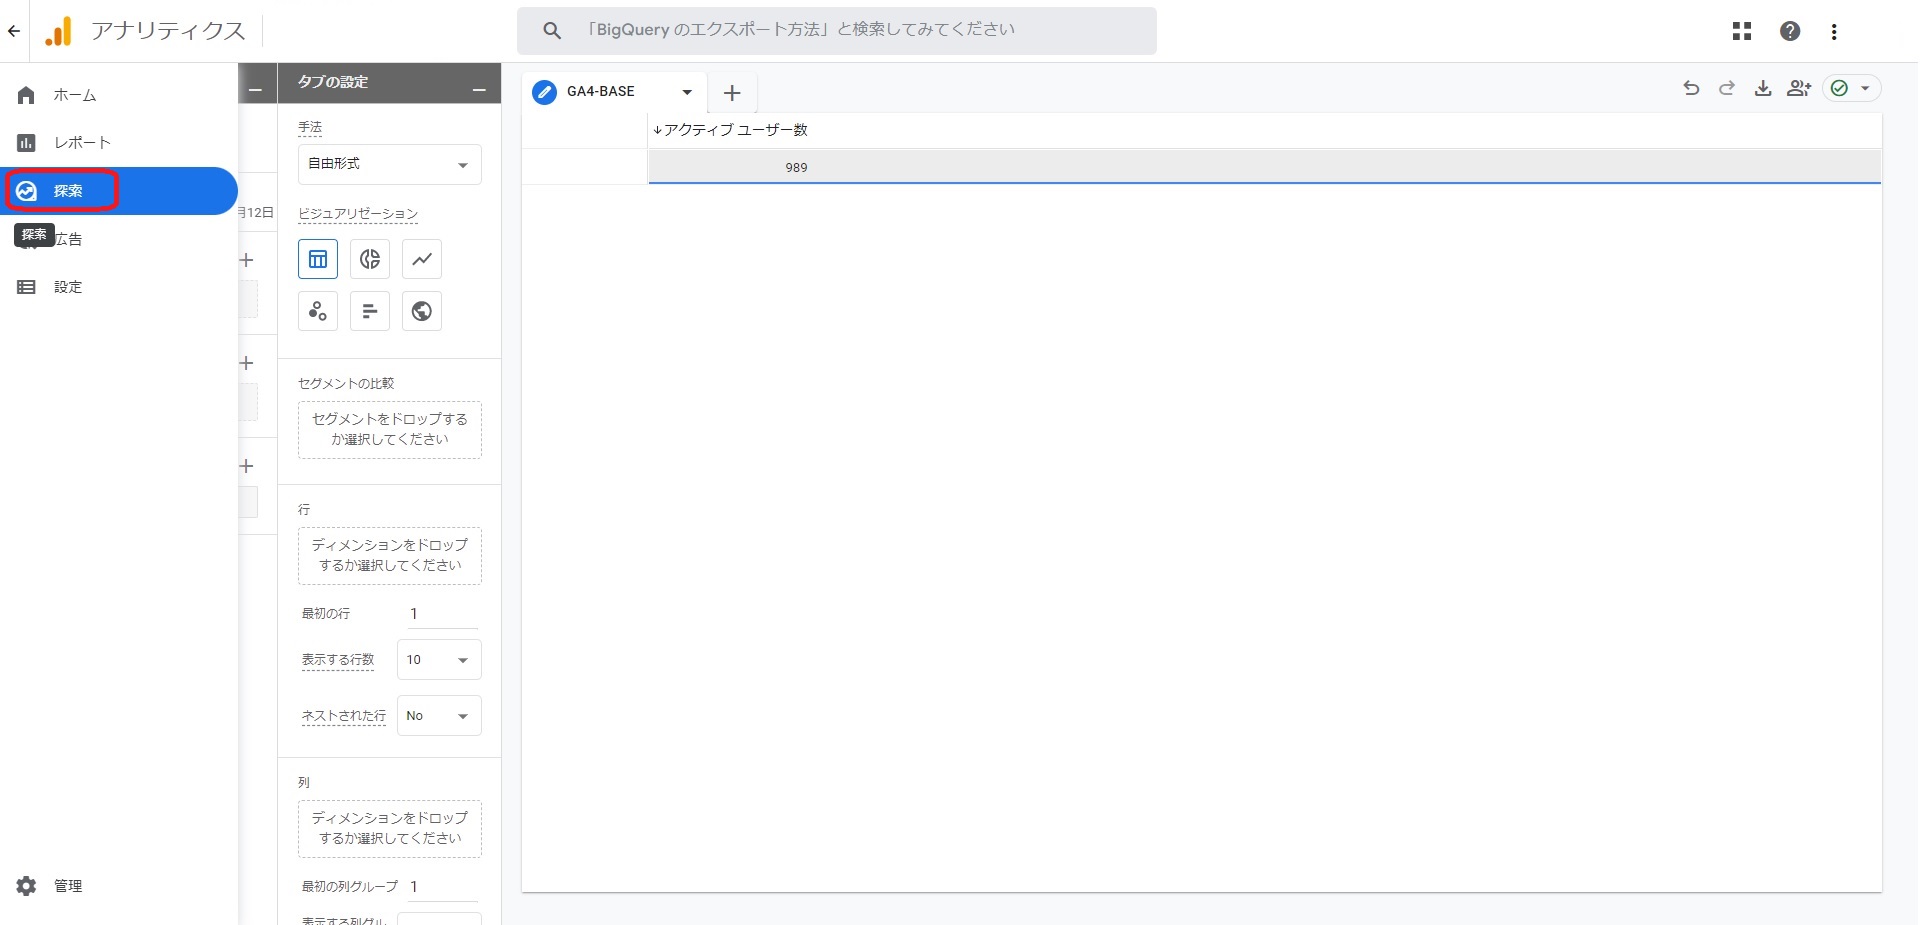Minimize the タブの設定 panel
Viewport: 1920px width, 925px height.
click(x=480, y=91)
